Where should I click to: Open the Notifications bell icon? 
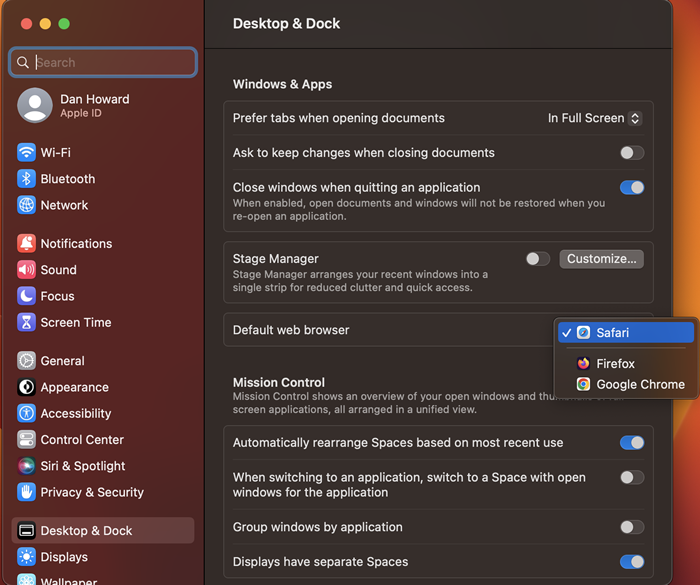(x=26, y=243)
